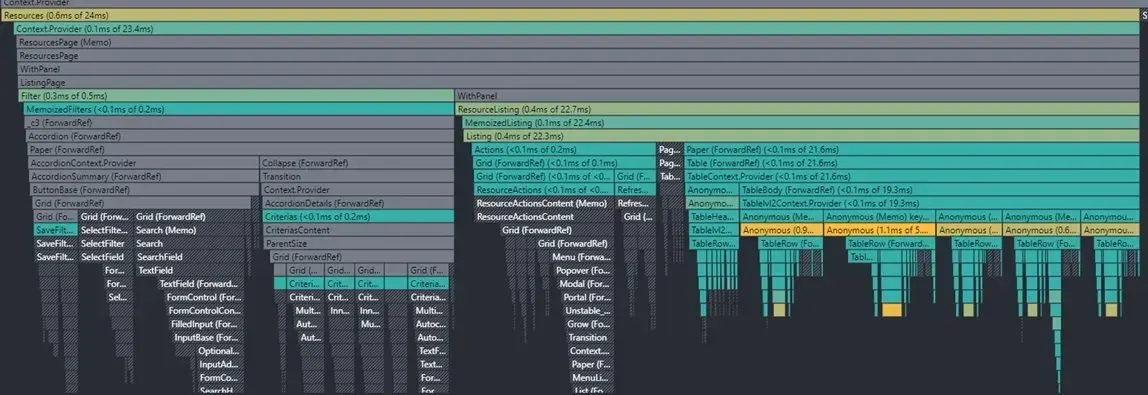Click Context.Provider (0.1ms of 23.4ms) bar
The image size is (1148, 395).
575,29
